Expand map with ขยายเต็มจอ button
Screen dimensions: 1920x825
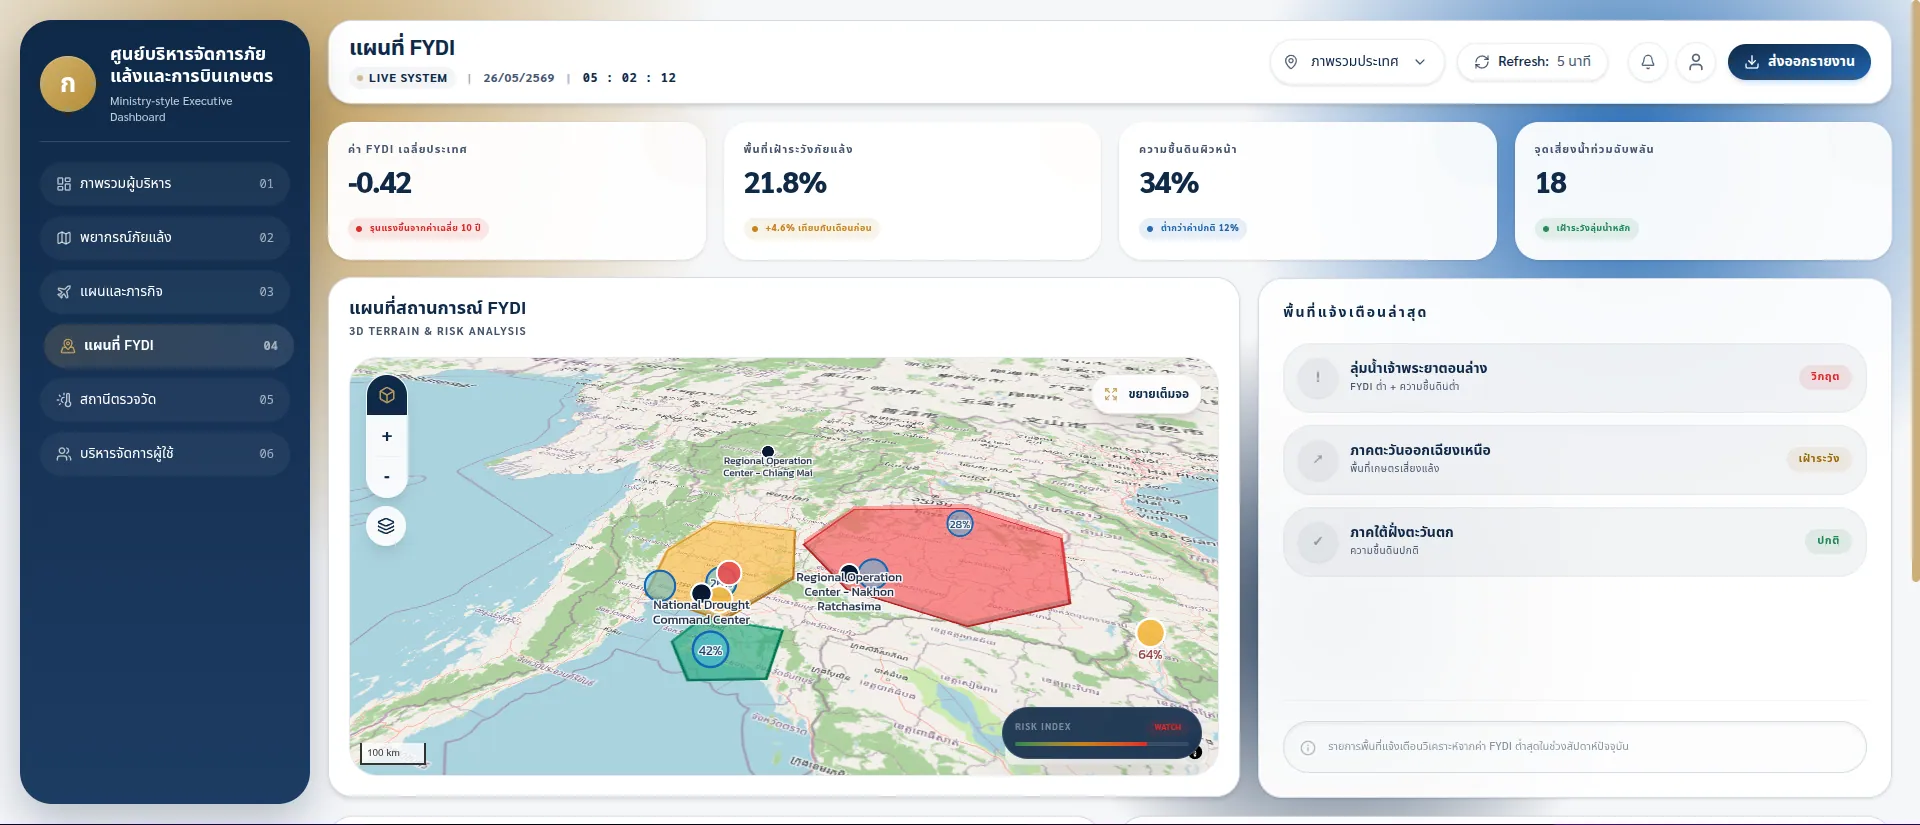1148,394
